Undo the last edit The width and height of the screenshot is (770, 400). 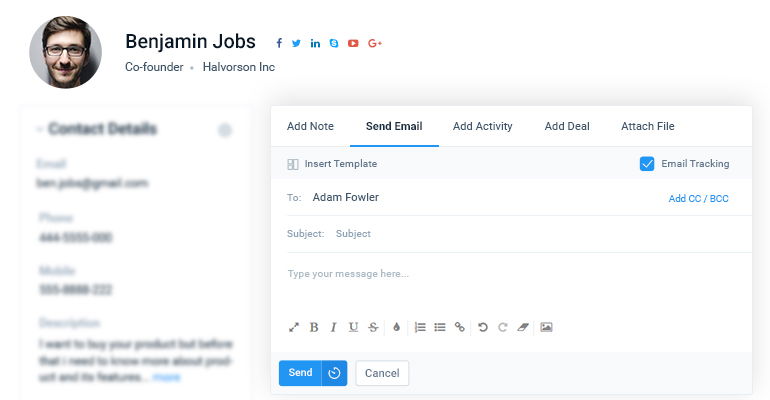(x=483, y=327)
